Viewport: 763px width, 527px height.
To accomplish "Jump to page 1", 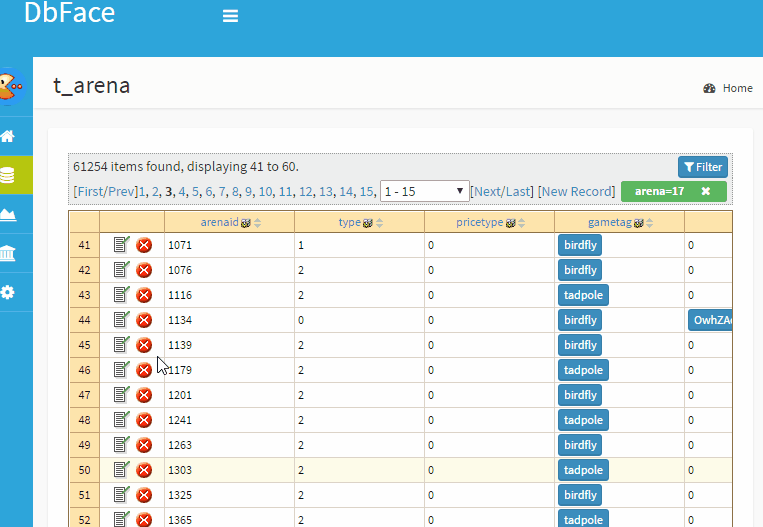I will click(142, 192).
